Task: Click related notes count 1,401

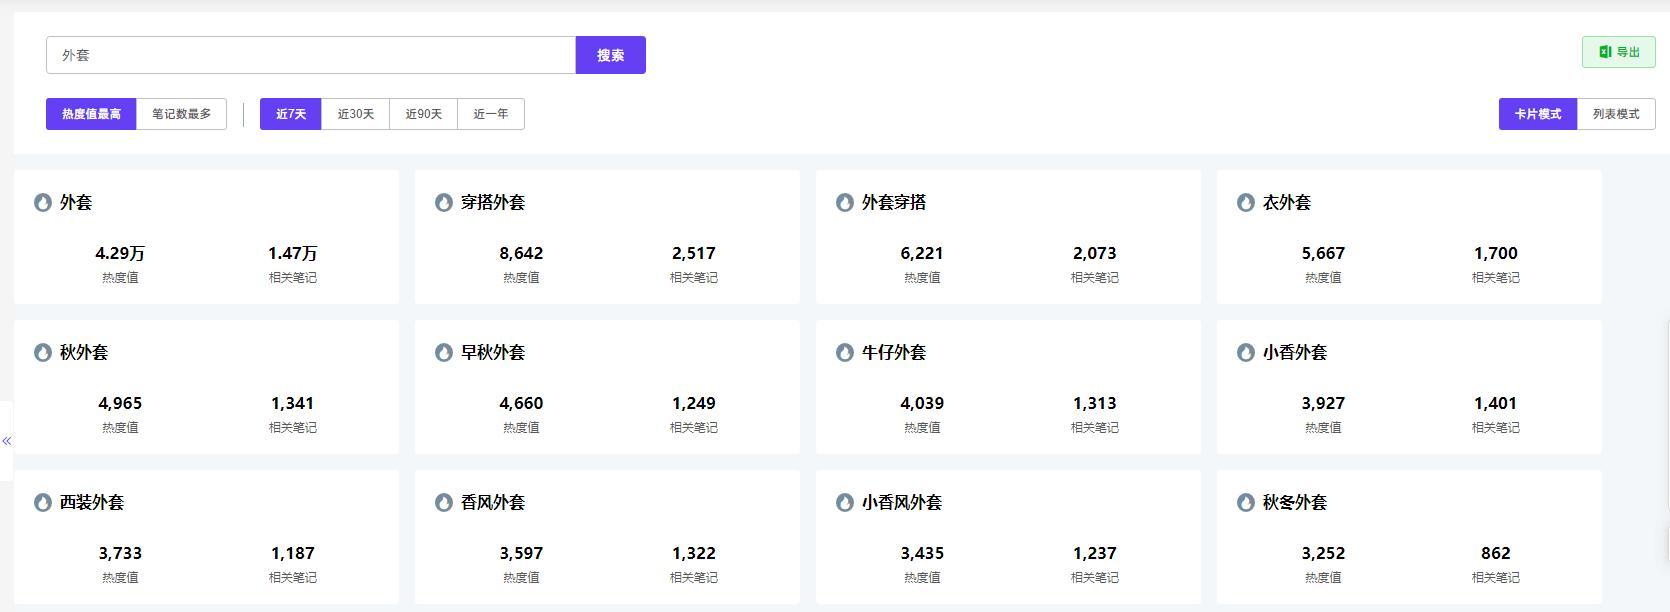Action: (1496, 403)
